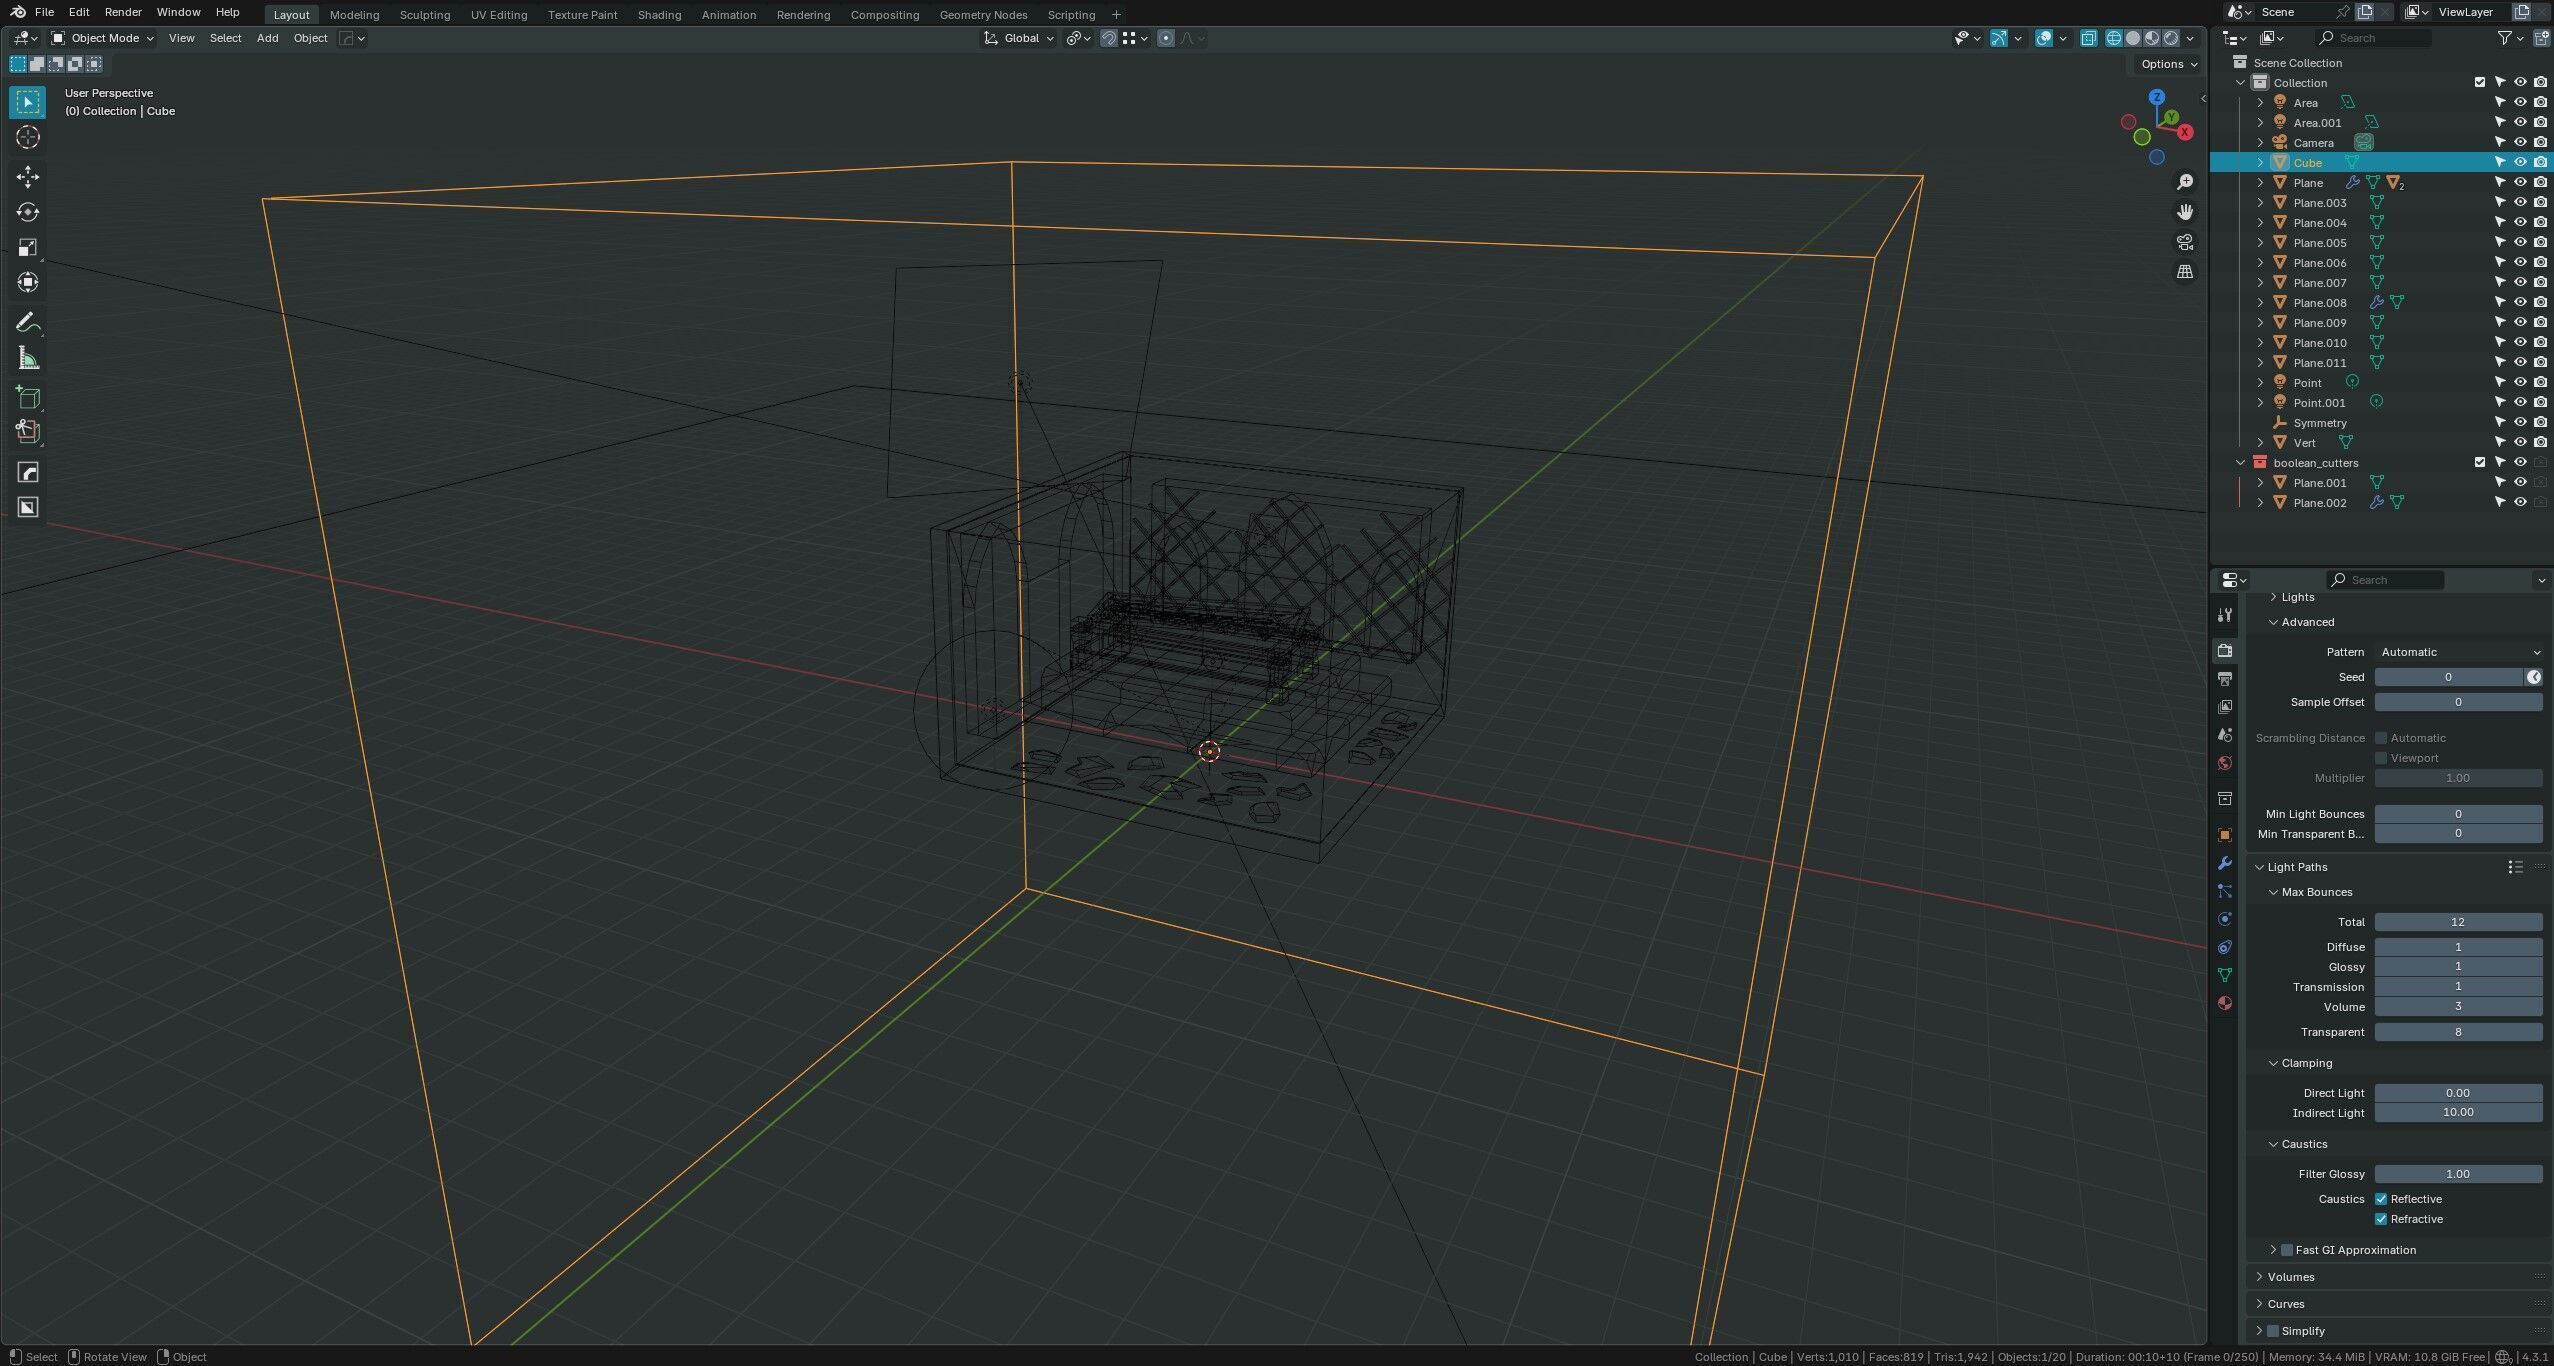Switch to the Shading workspace tab
2554x1366 pixels.
pos(658,15)
